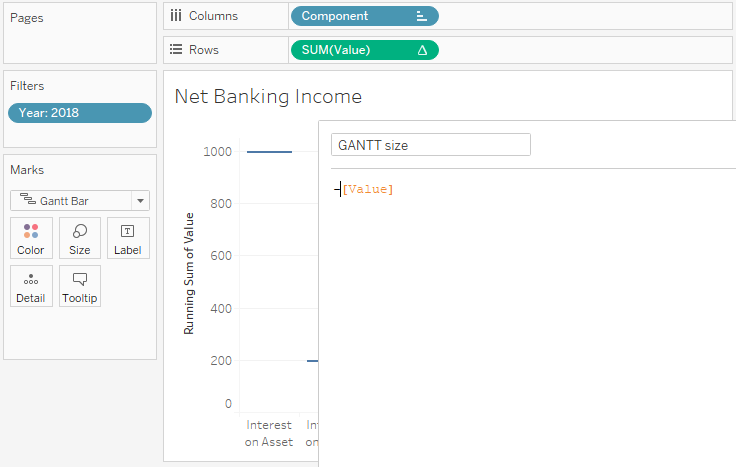Open the Color marks card
Image resolution: width=736 pixels, height=467 pixels.
(31, 238)
